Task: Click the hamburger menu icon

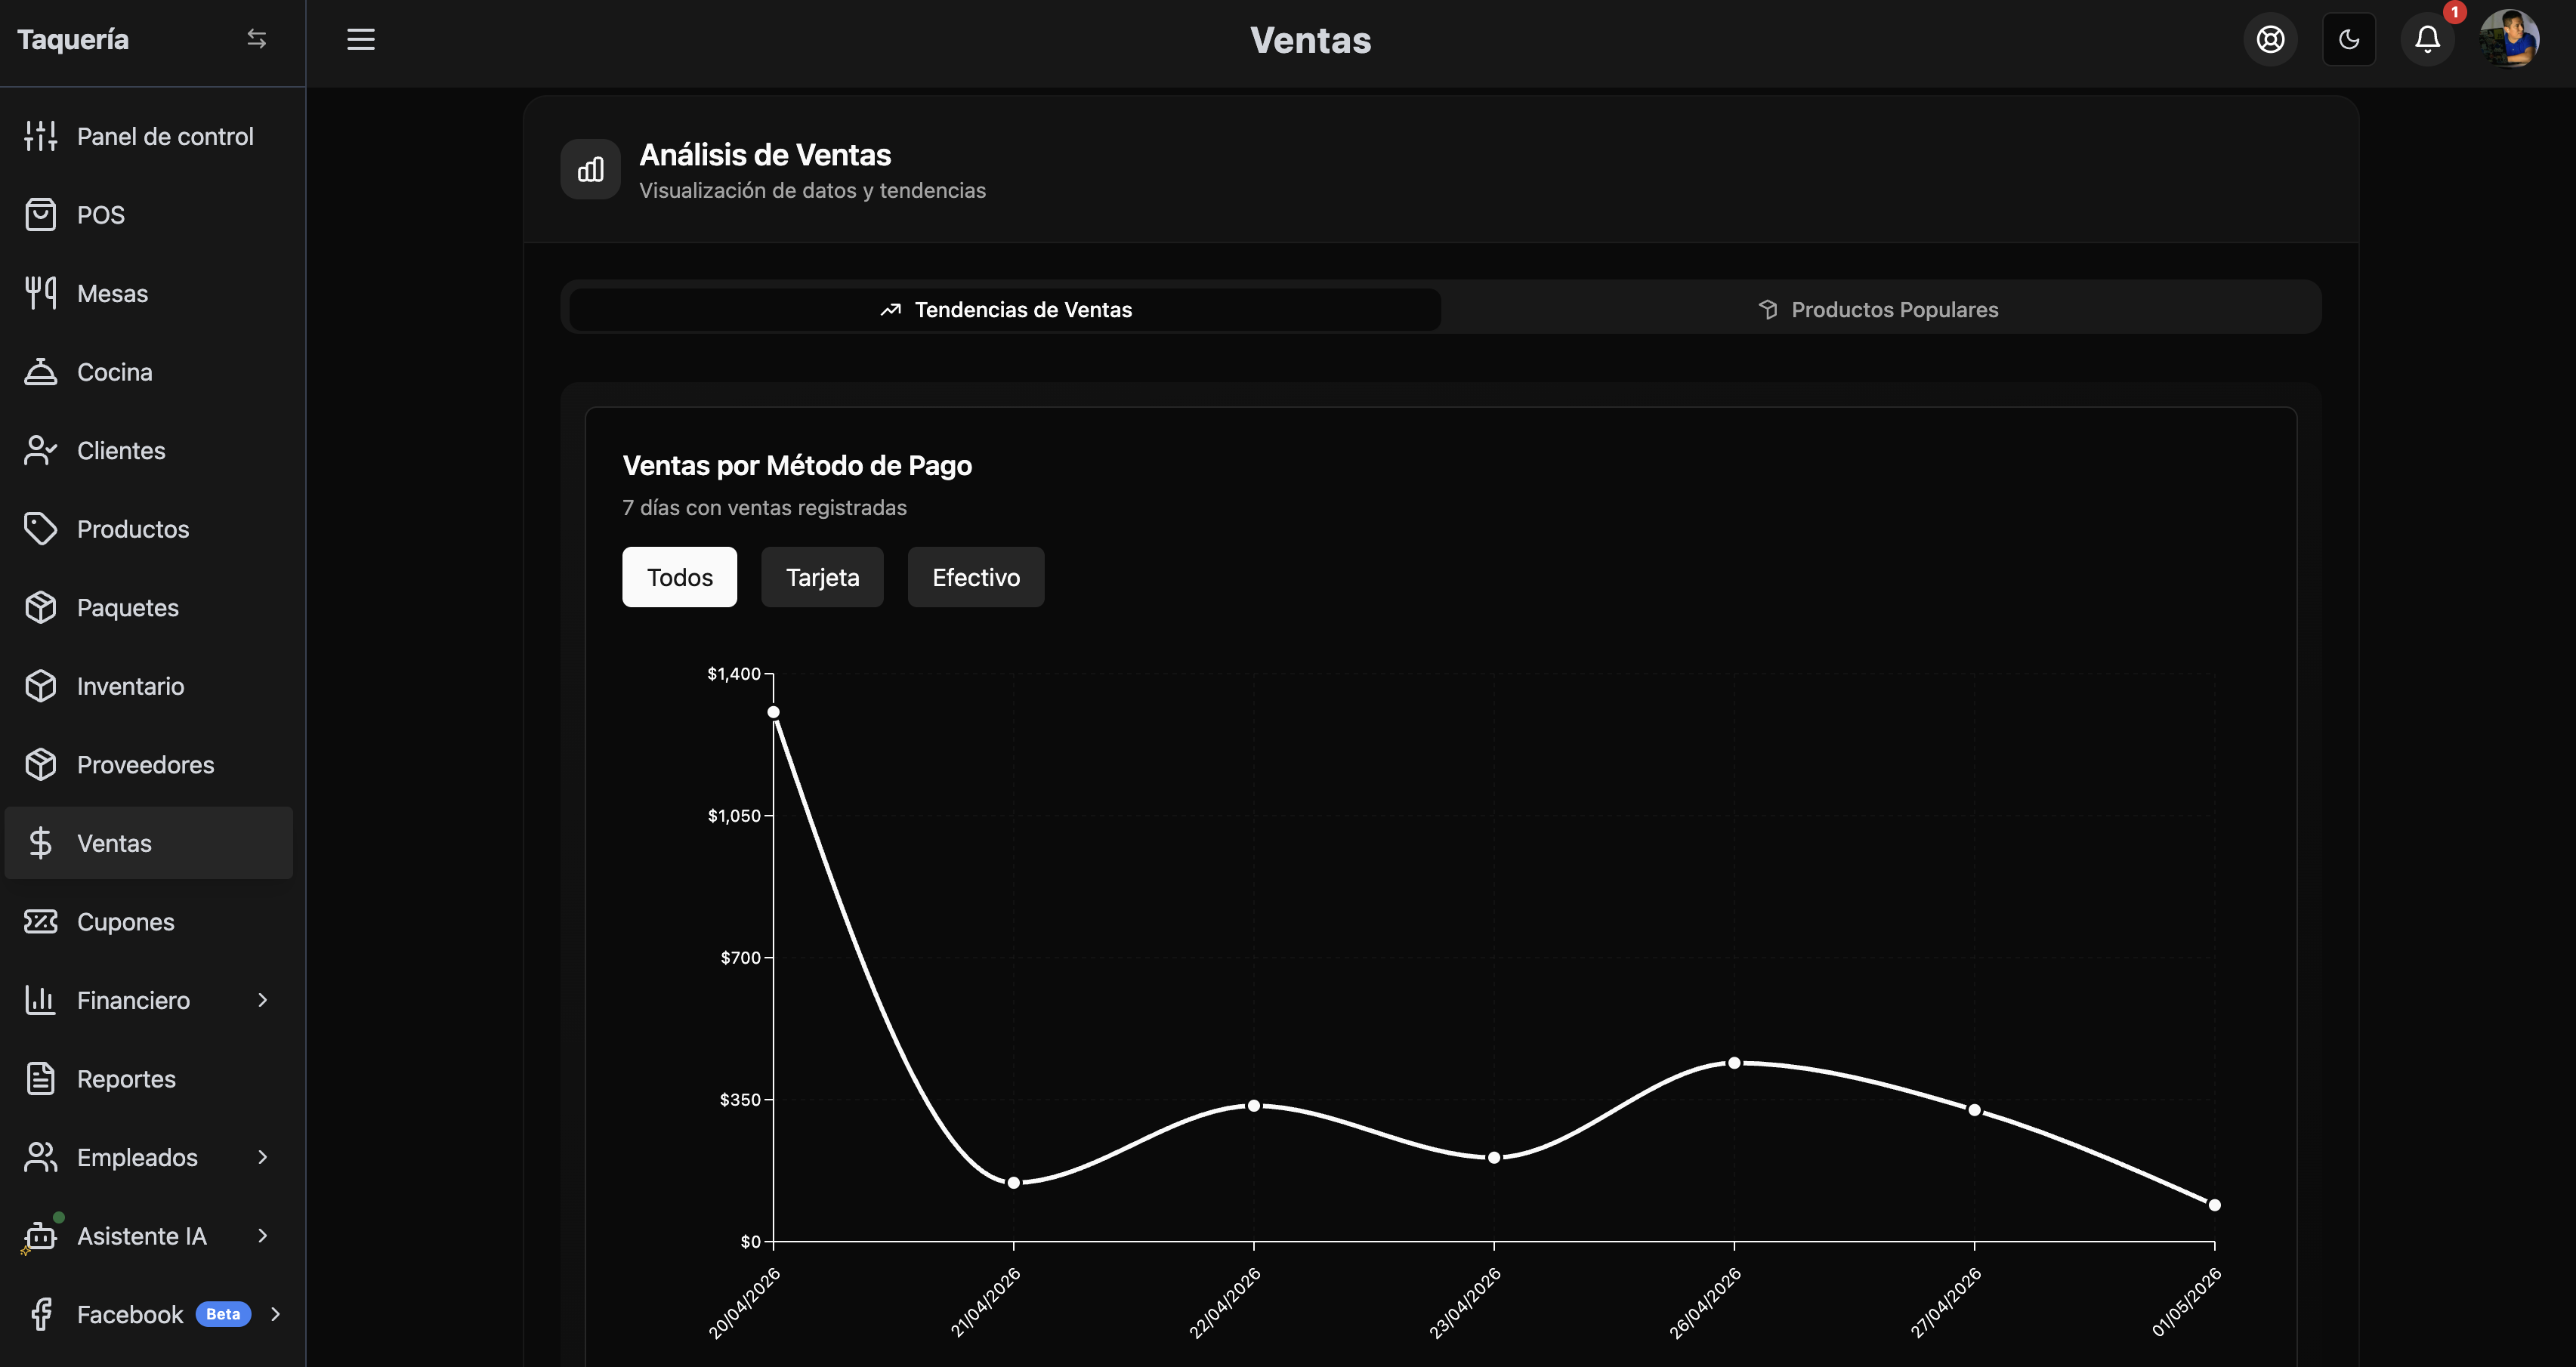Action: pos(361,39)
